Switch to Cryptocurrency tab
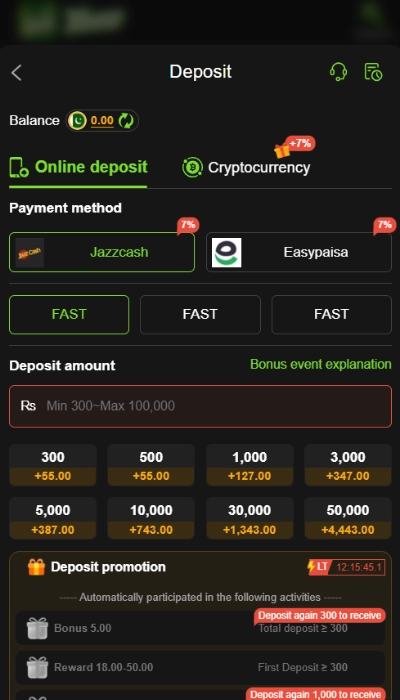The image size is (400, 700). point(246,167)
